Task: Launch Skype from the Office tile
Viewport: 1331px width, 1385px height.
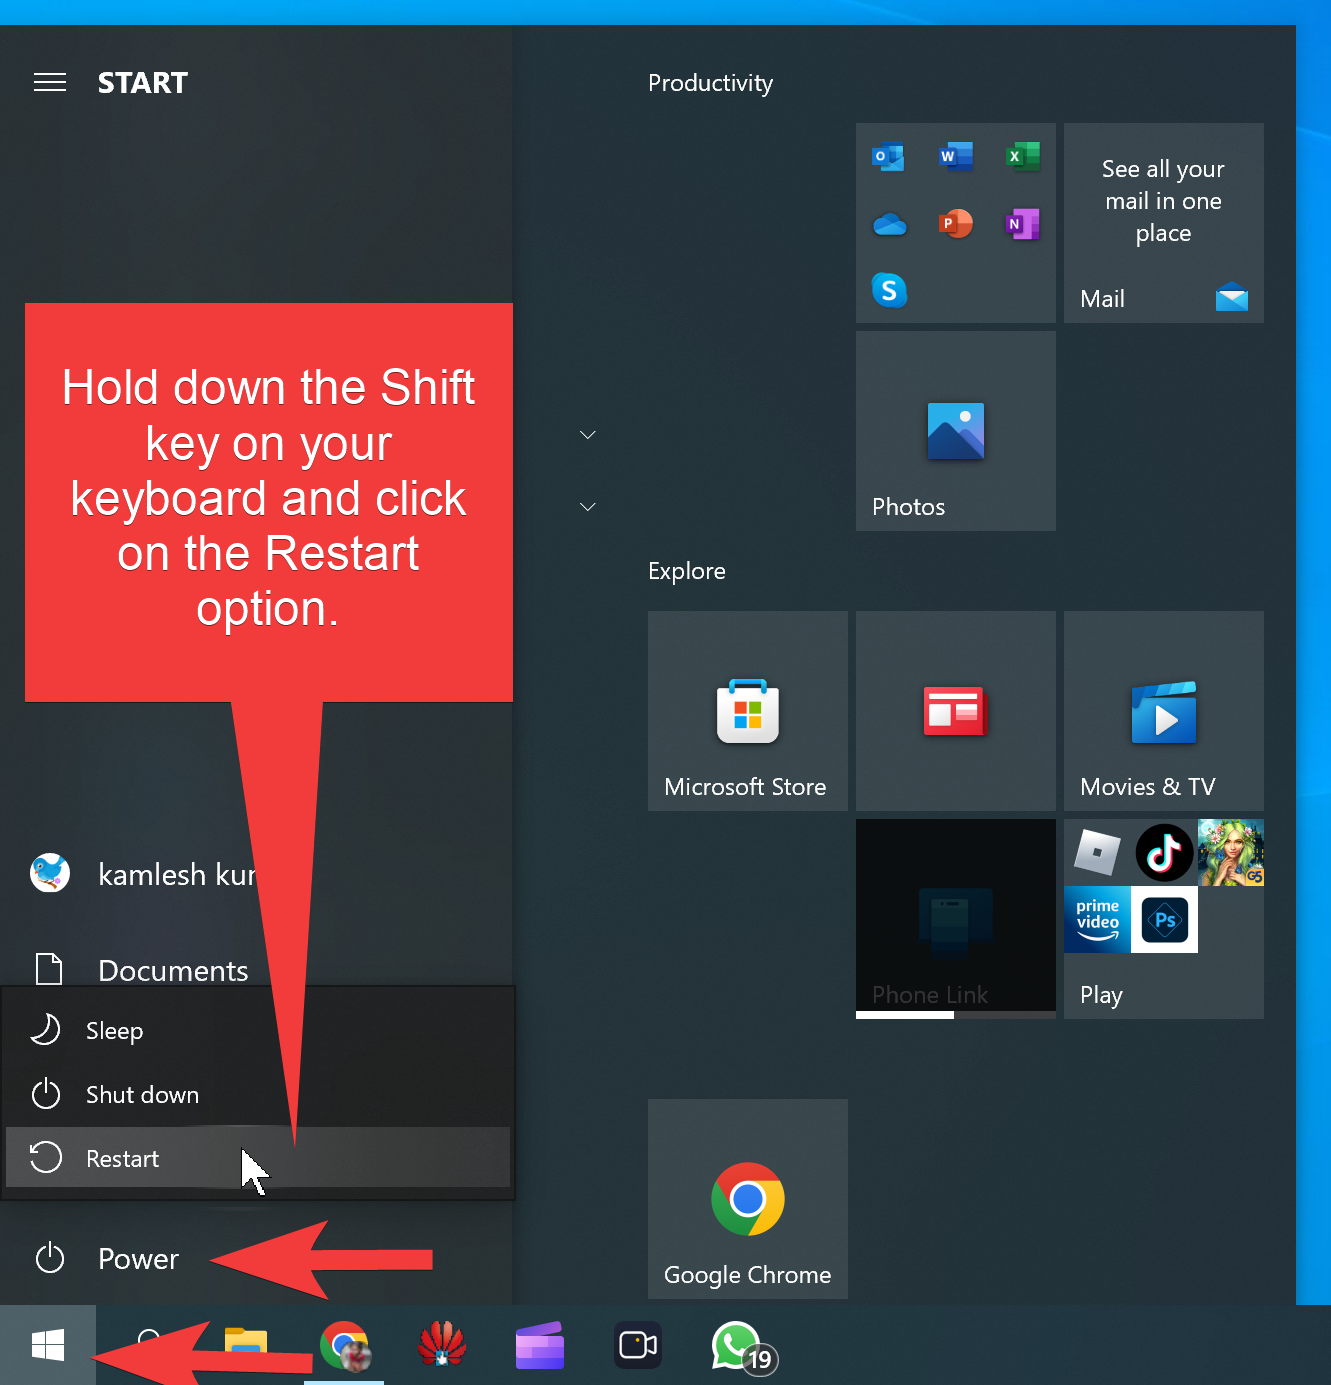Action: pyautogui.click(x=889, y=290)
